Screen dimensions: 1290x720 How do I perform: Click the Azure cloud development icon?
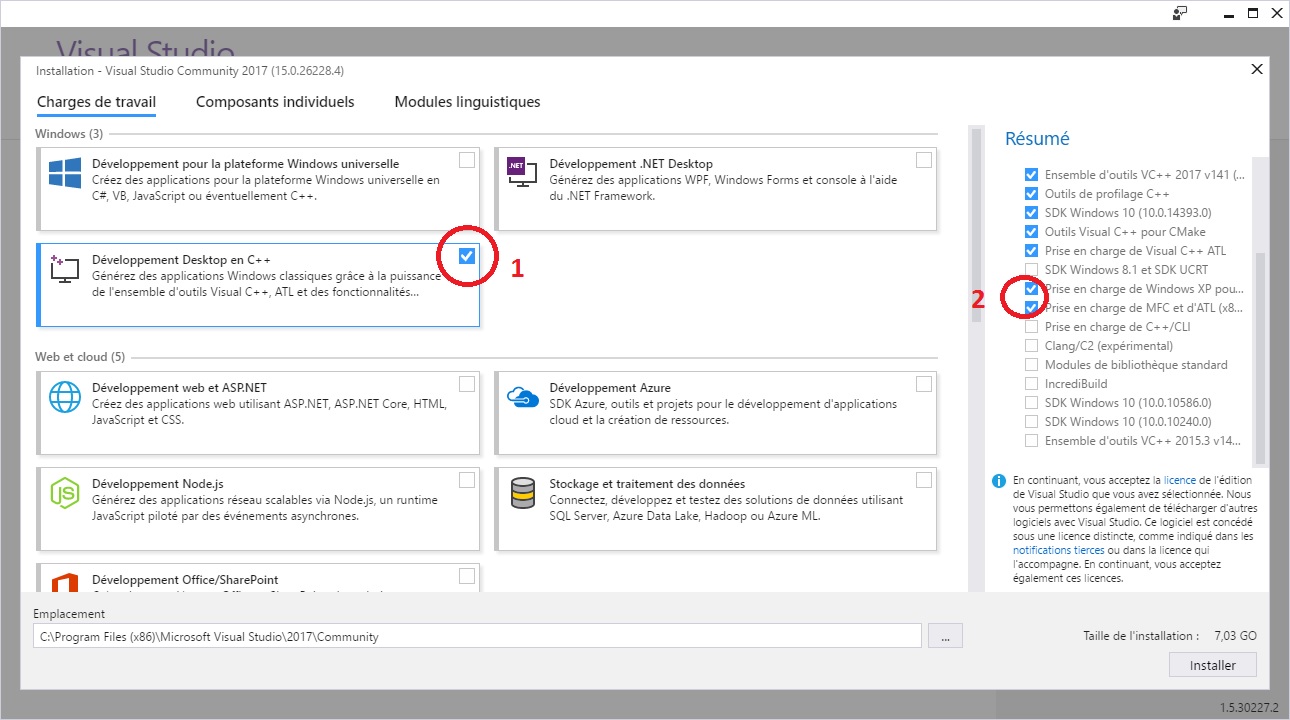point(522,396)
